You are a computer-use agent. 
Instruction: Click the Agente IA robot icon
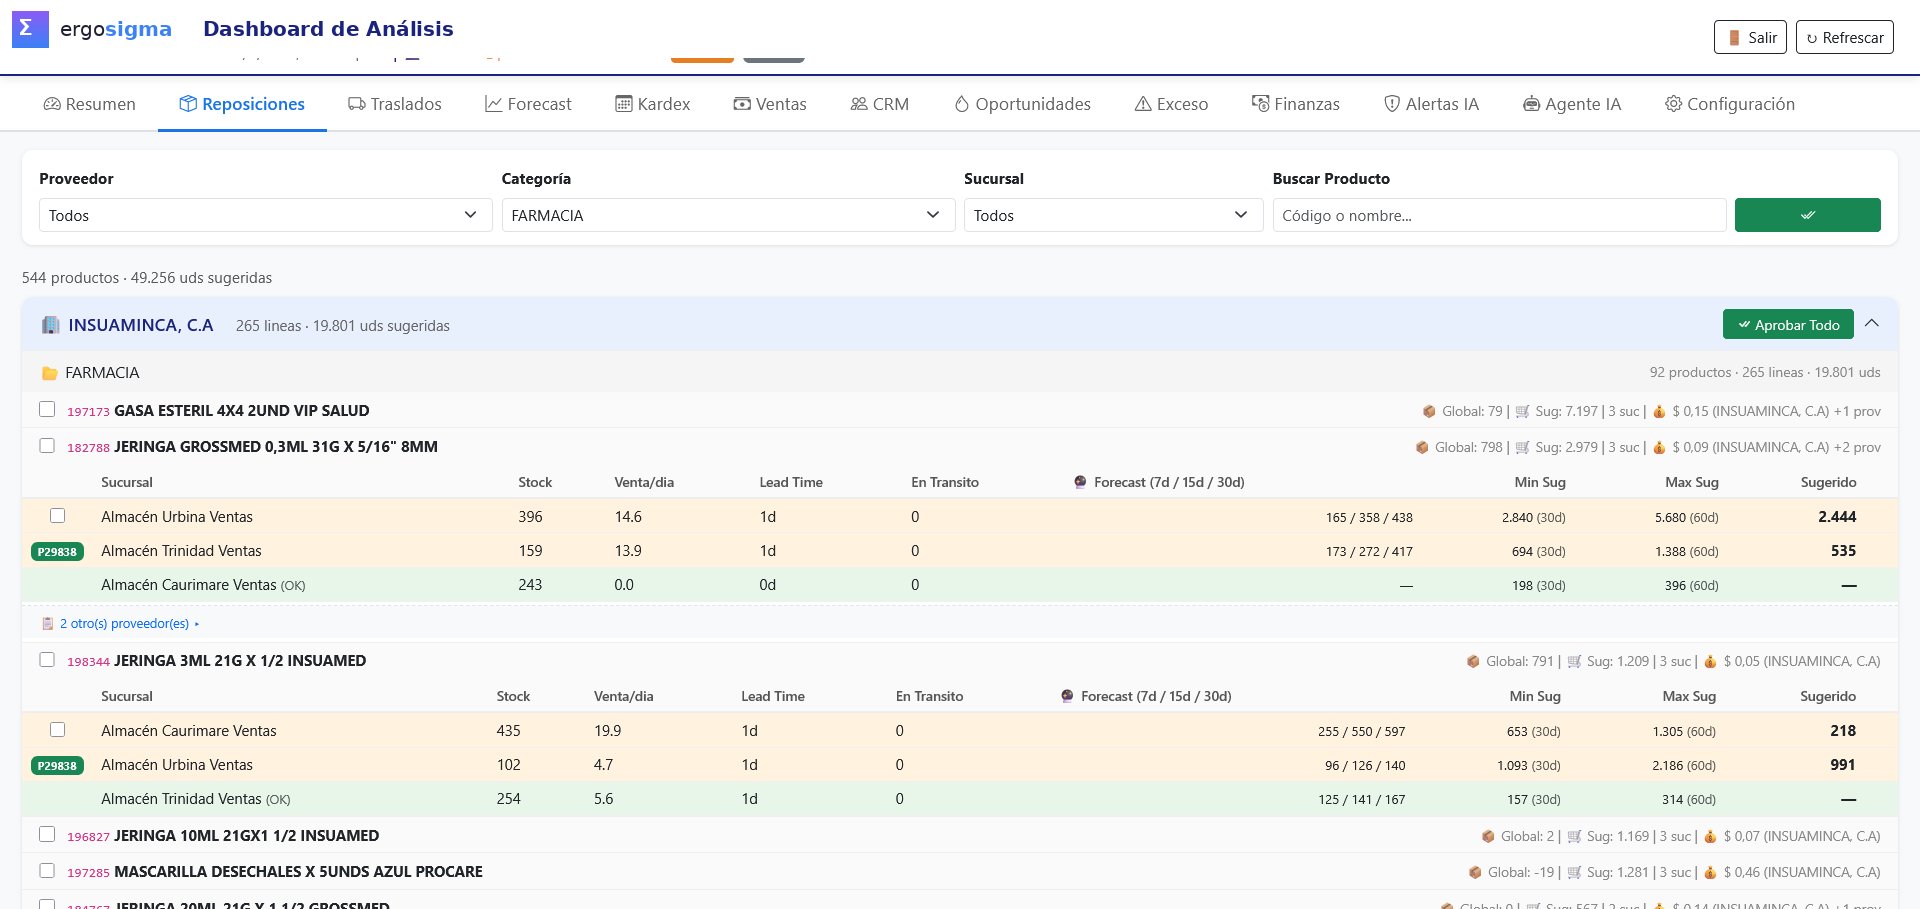click(1531, 104)
